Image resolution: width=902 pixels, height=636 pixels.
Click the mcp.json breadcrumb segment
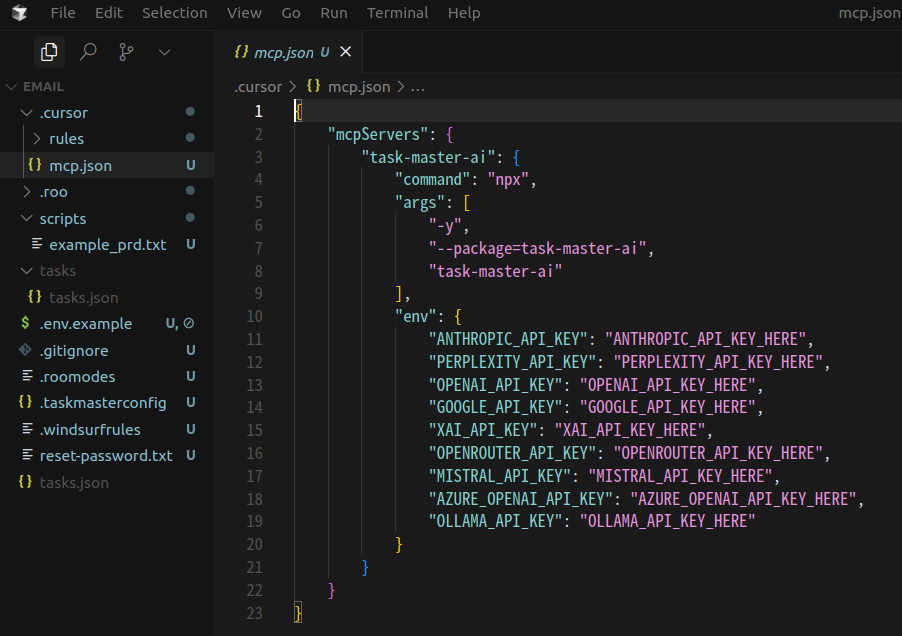tap(359, 87)
